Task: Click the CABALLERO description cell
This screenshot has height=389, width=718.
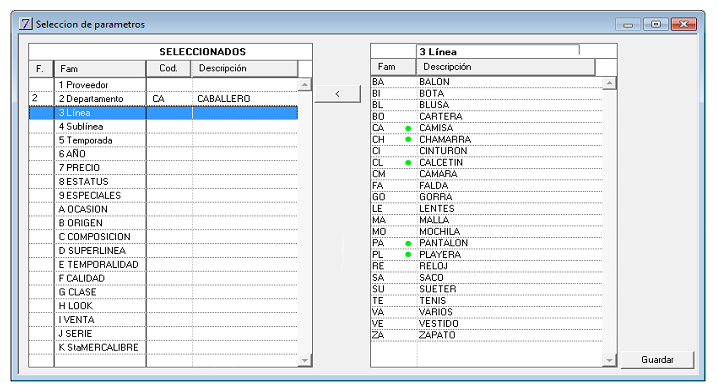Action: pos(245,99)
